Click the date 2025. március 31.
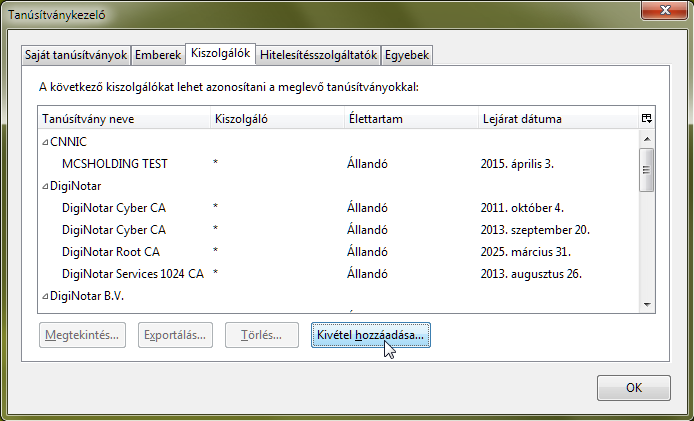694x421 pixels. pyautogui.click(x=525, y=252)
